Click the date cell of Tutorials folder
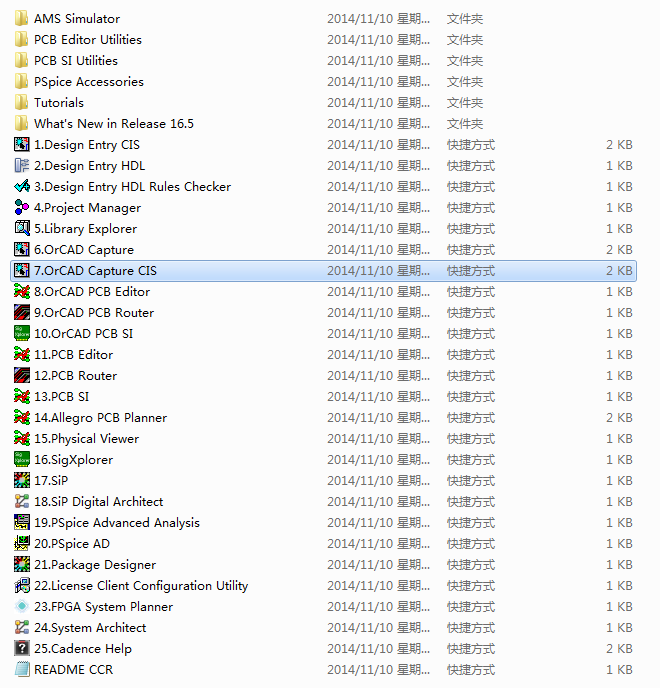Screen dimensions: 660x688 [x=378, y=103]
